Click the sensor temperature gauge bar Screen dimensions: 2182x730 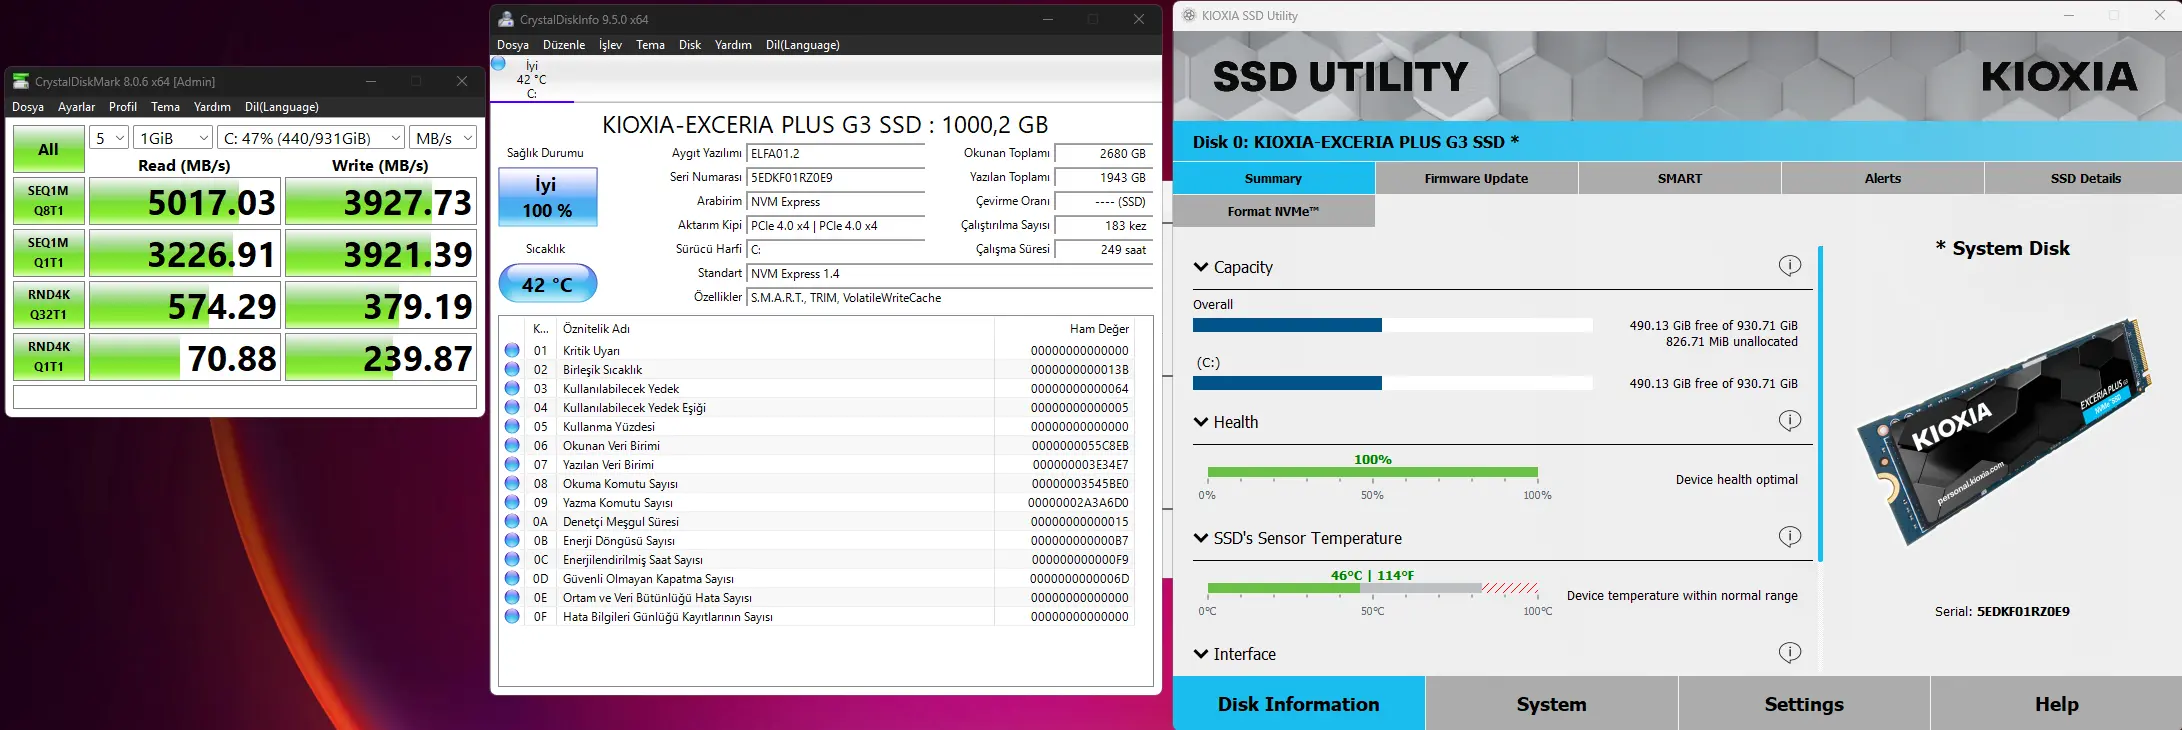(x=1372, y=588)
